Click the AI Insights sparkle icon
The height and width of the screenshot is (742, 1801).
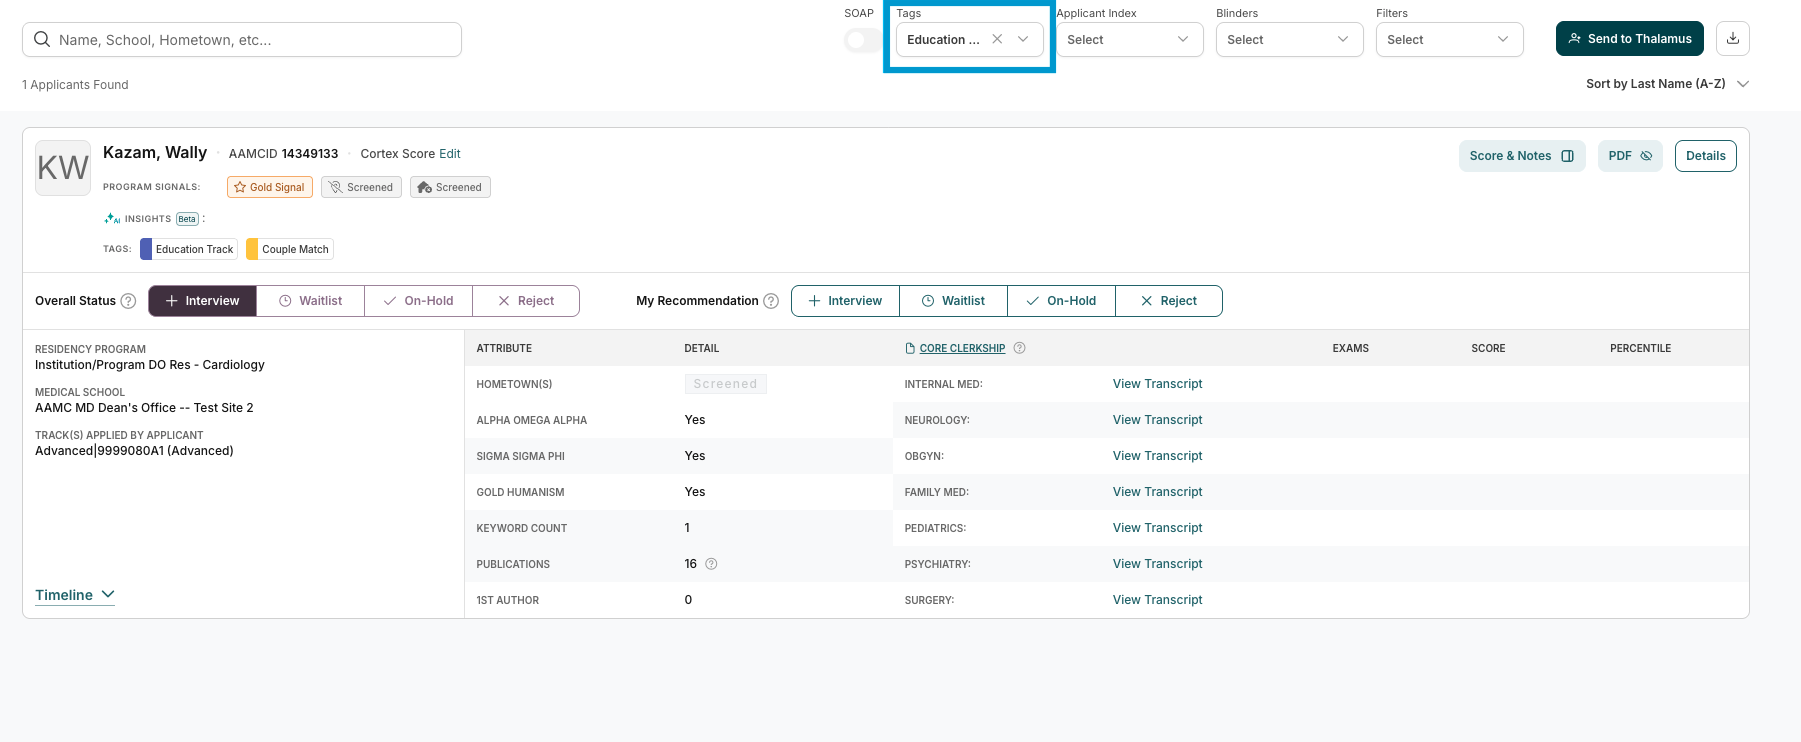point(112,218)
